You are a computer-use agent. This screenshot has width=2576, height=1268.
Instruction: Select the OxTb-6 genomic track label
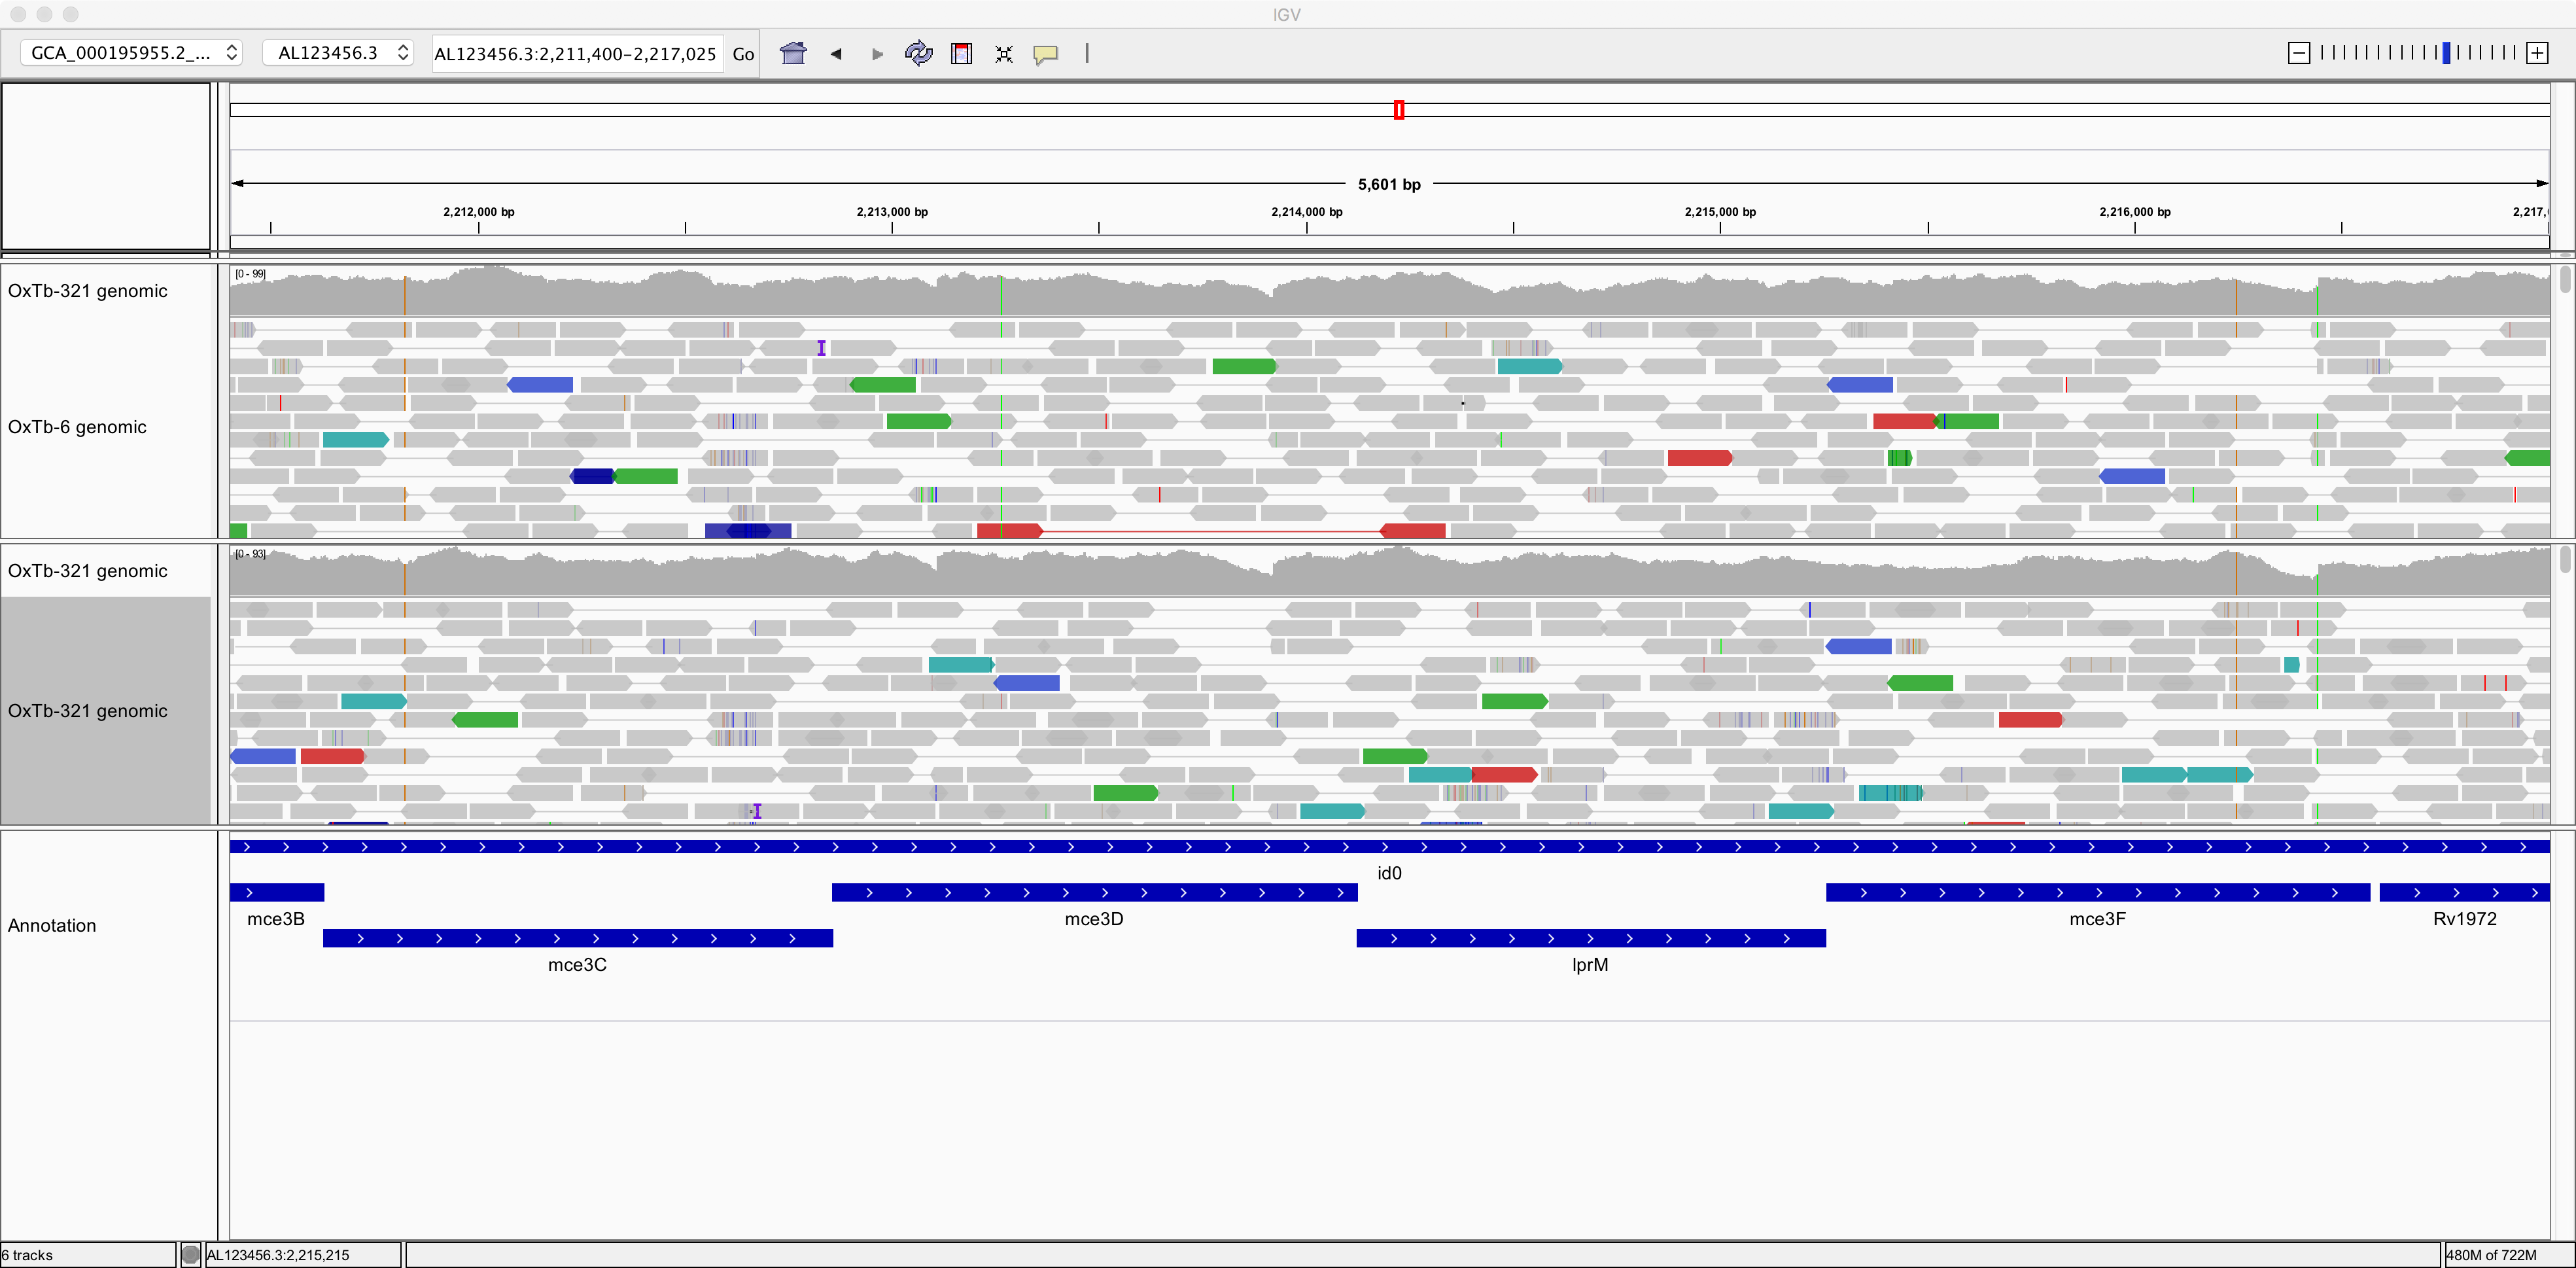[77, 427]
